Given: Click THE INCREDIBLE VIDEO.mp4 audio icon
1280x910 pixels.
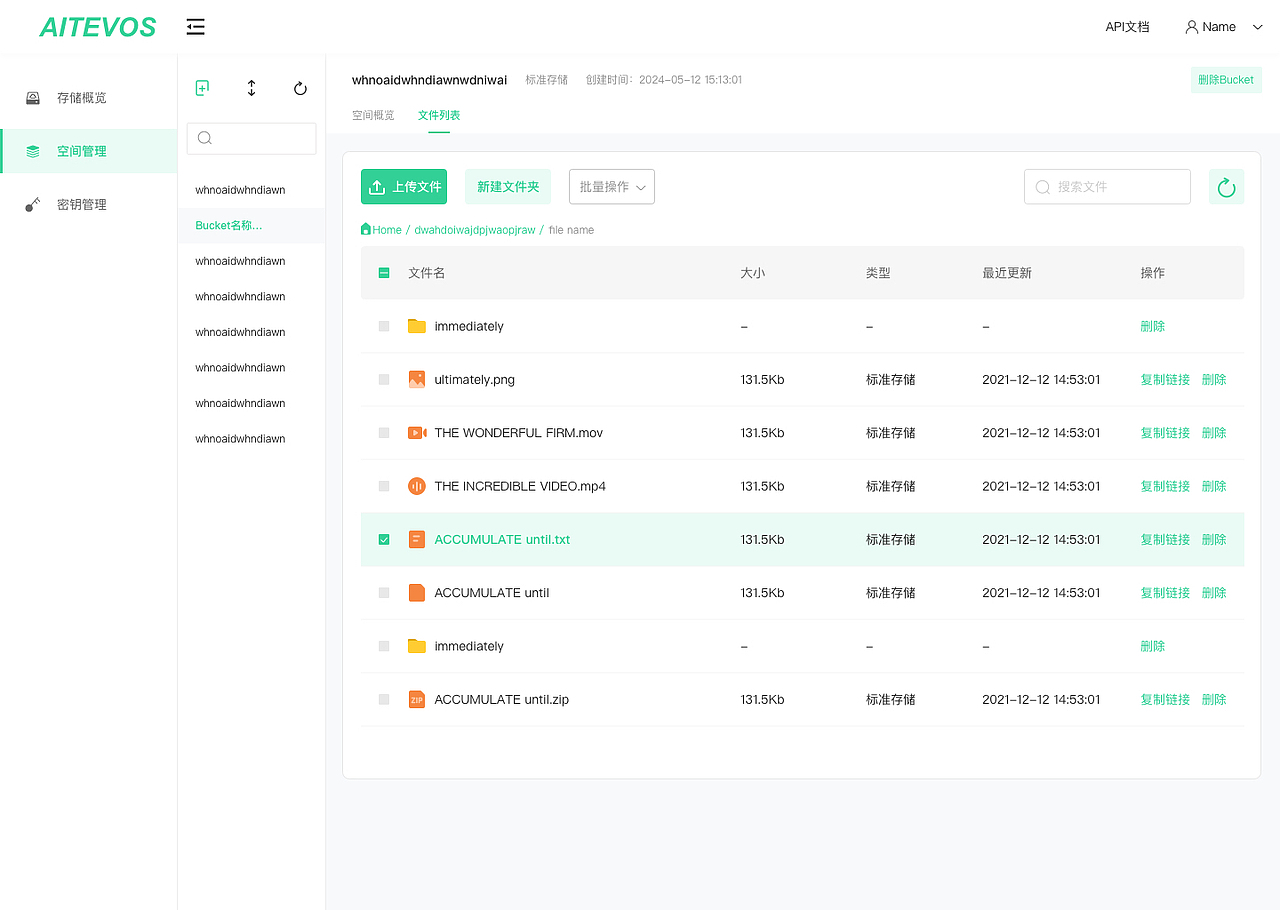Looking at the screenshot, I should coord(417,486).
